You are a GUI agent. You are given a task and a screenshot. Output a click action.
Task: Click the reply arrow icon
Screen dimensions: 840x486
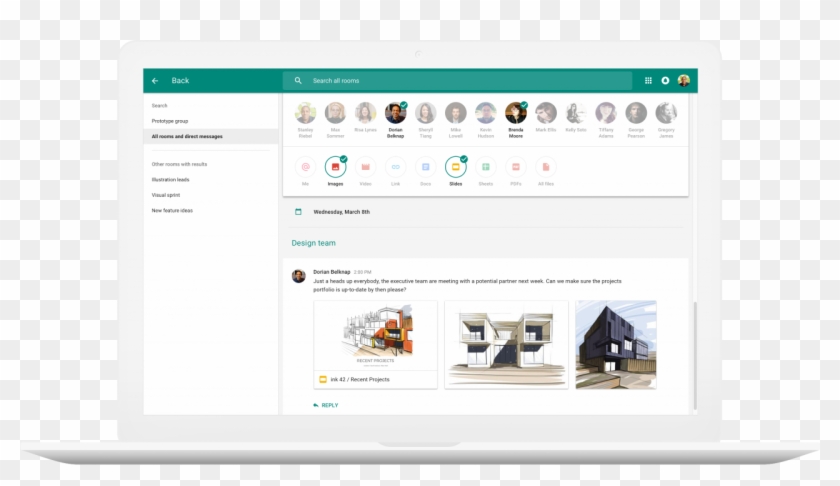coord(316,405)
